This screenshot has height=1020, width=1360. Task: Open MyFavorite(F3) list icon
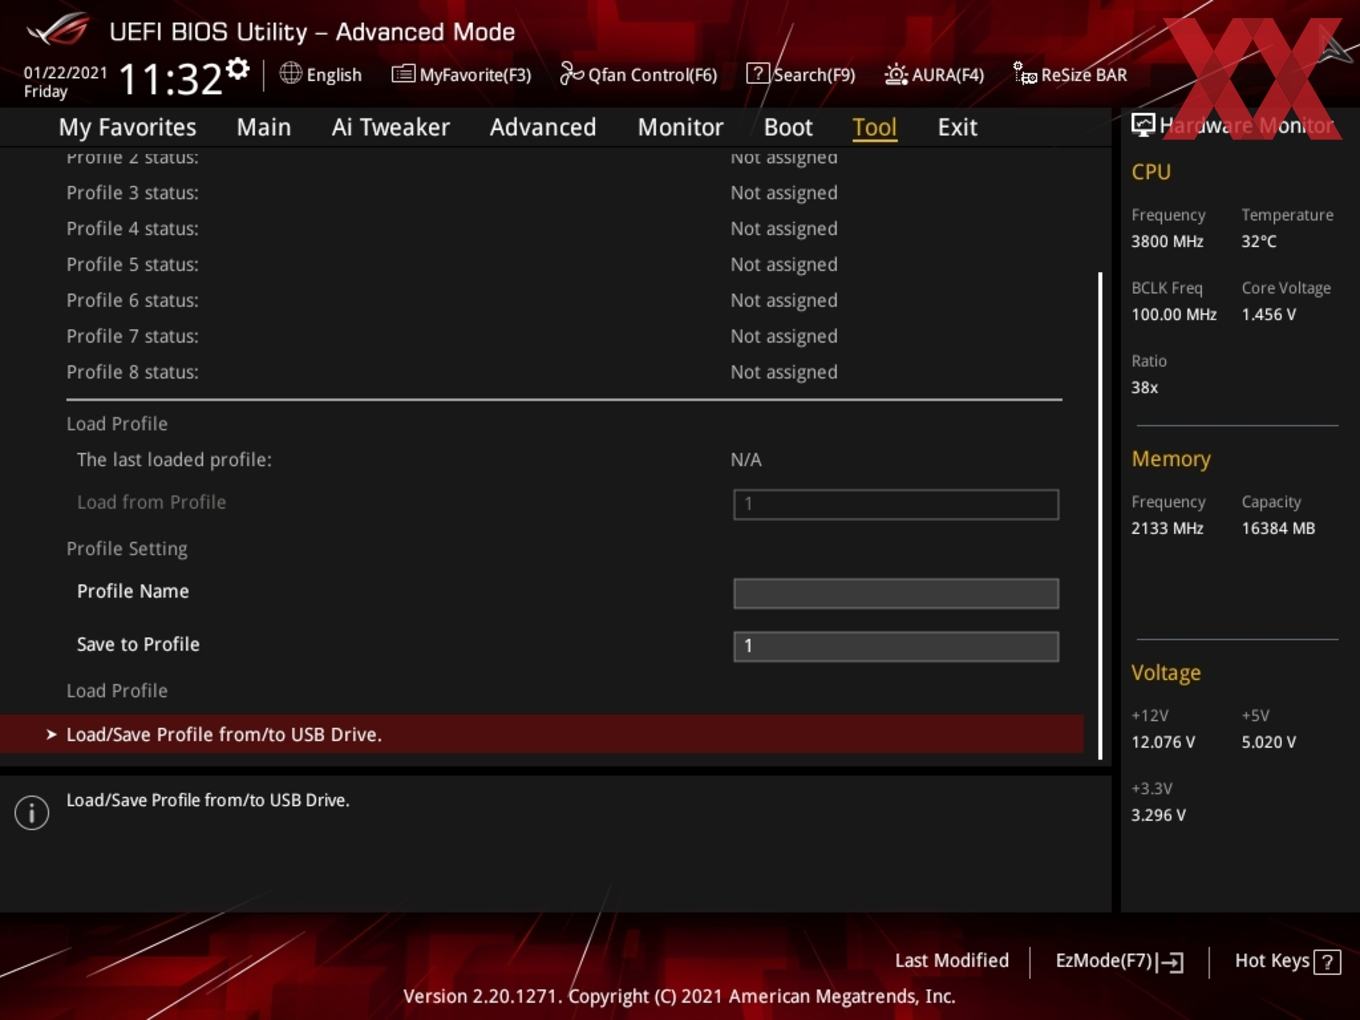pos(403,74)
